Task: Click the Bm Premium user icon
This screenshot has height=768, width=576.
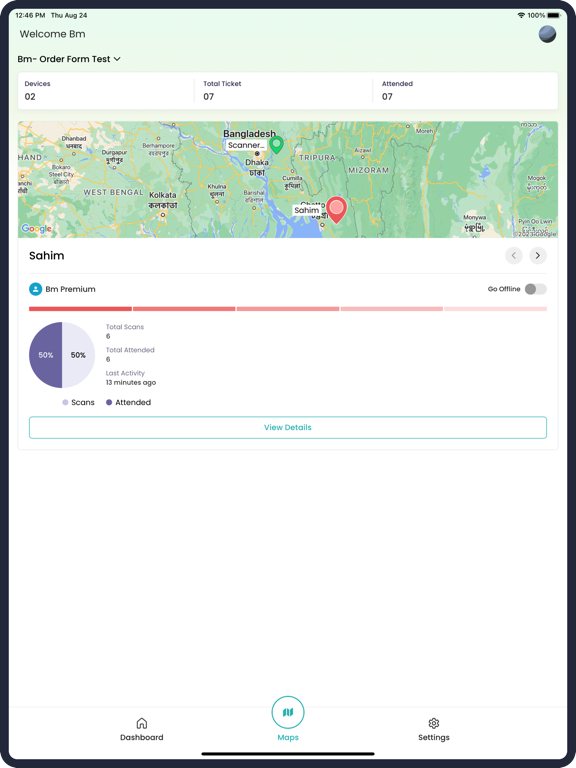Action: 35,289
